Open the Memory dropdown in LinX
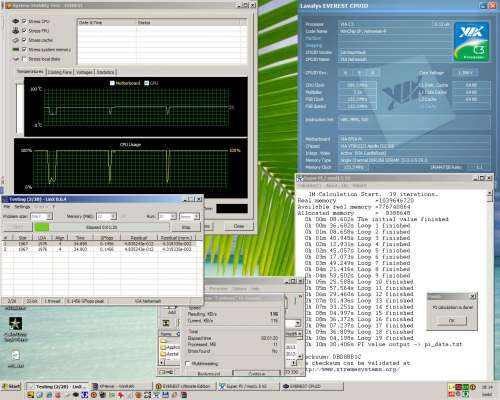Screen dimensions: 500x400 pyautogui.click(x=113, y=216)
